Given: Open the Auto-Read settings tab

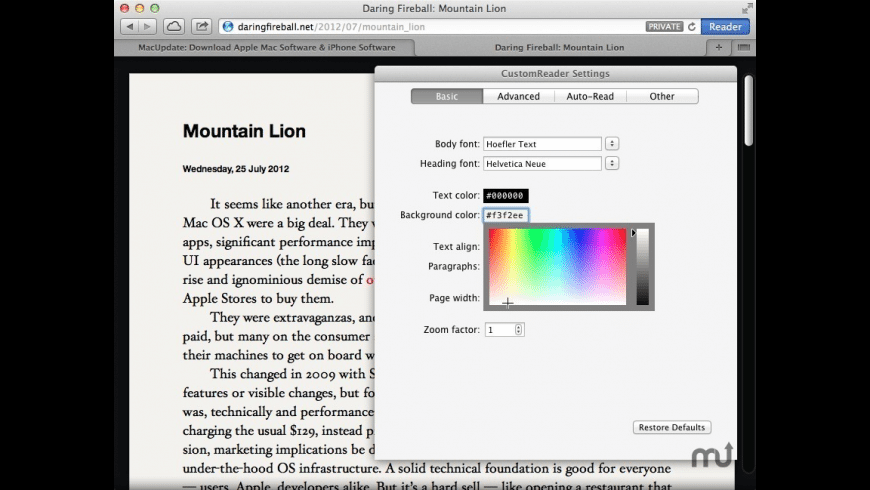Looking at the screenshot, I should [x=590, y=96].
